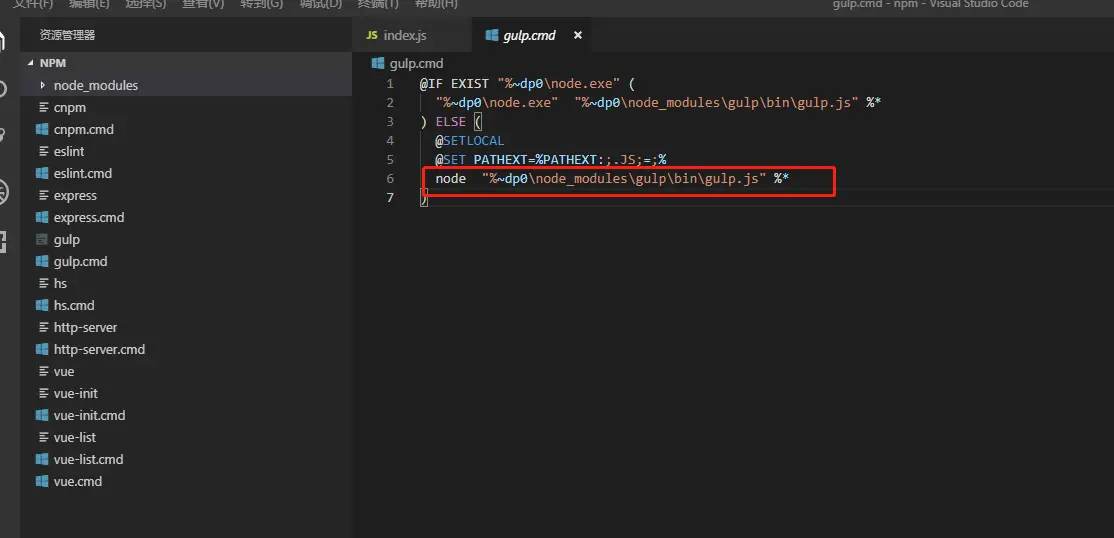Open the 选择(S) menu

click(145, 4)
